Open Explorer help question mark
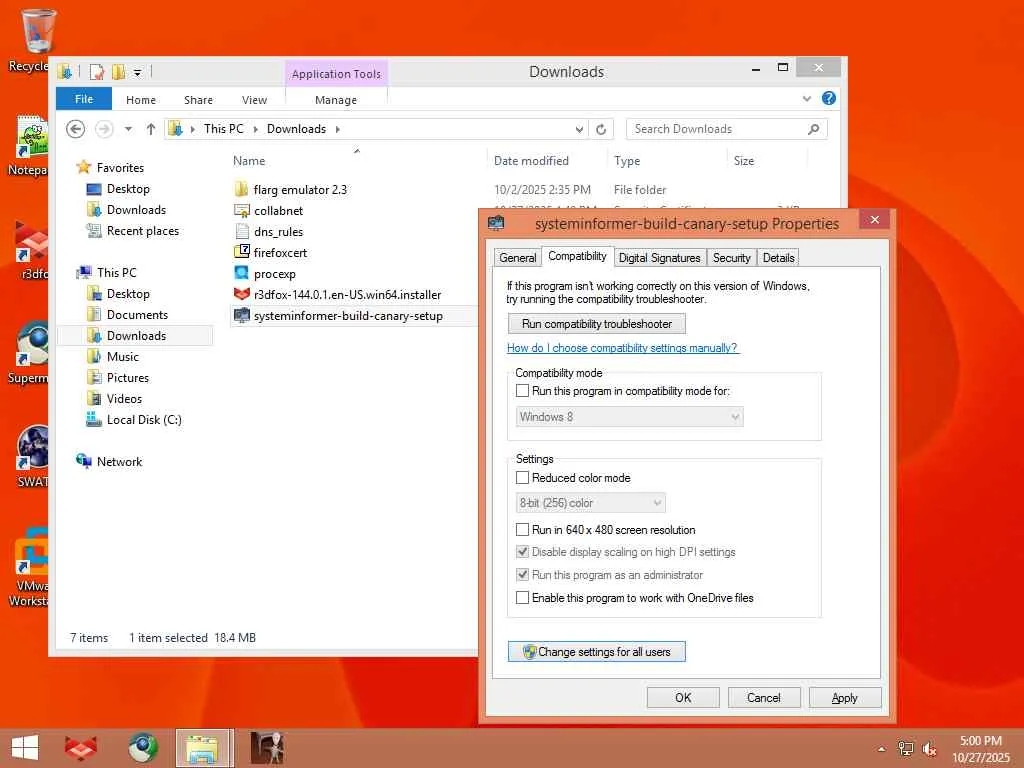The height and width of the screenshot is (768, 1024). (829, 98)
